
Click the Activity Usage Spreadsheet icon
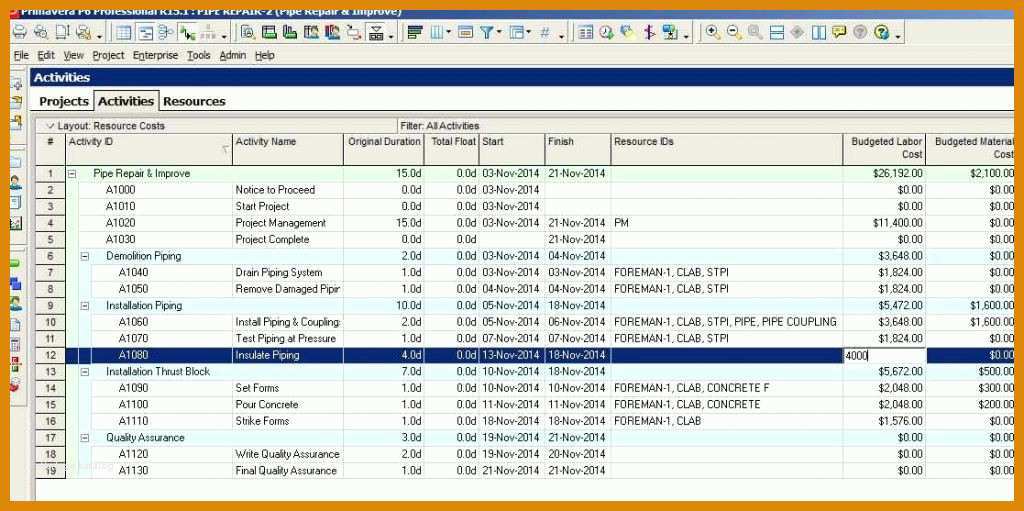269,32
